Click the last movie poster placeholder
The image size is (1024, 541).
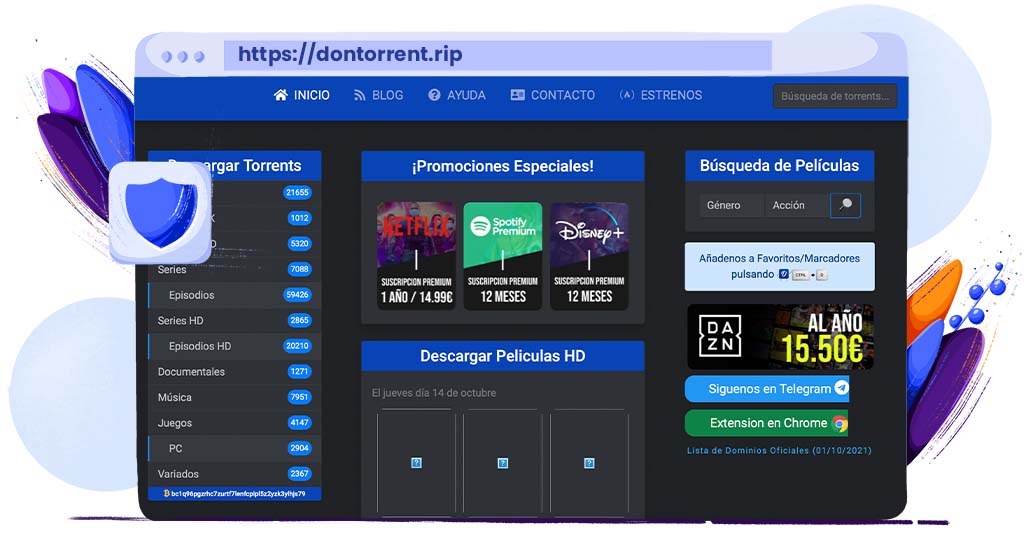[x=589, y=463]
